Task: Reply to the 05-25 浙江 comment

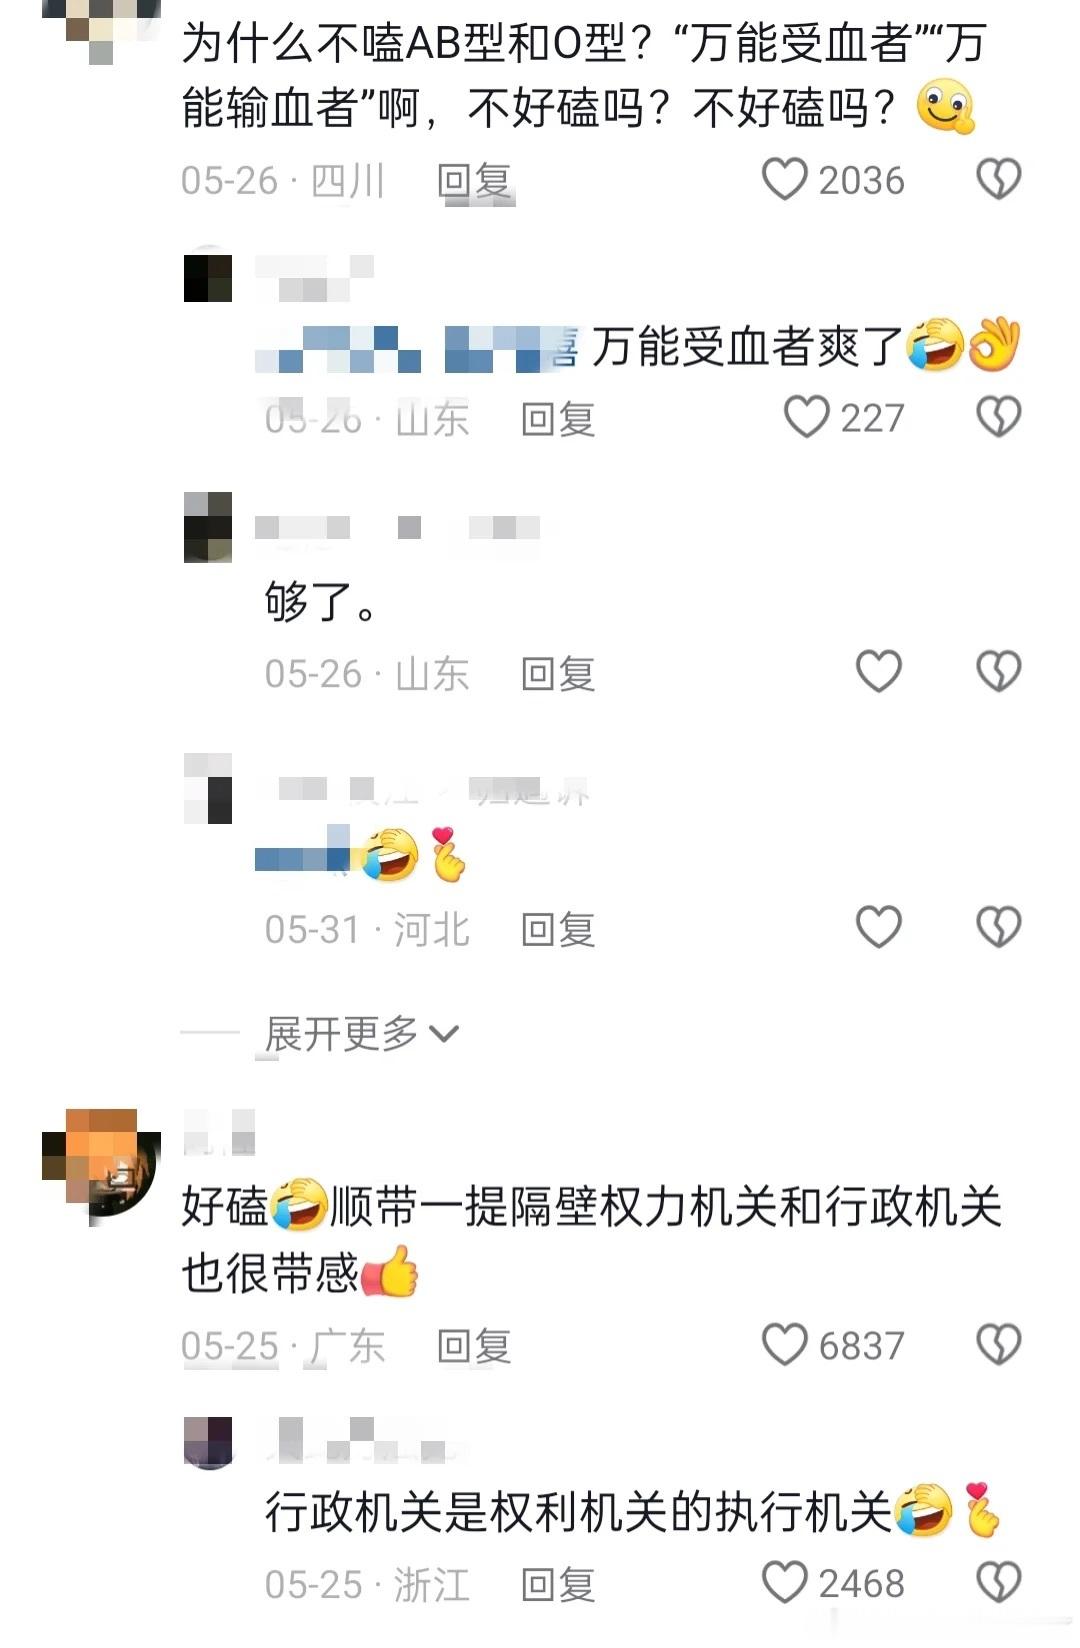Action: point(558,1584)
